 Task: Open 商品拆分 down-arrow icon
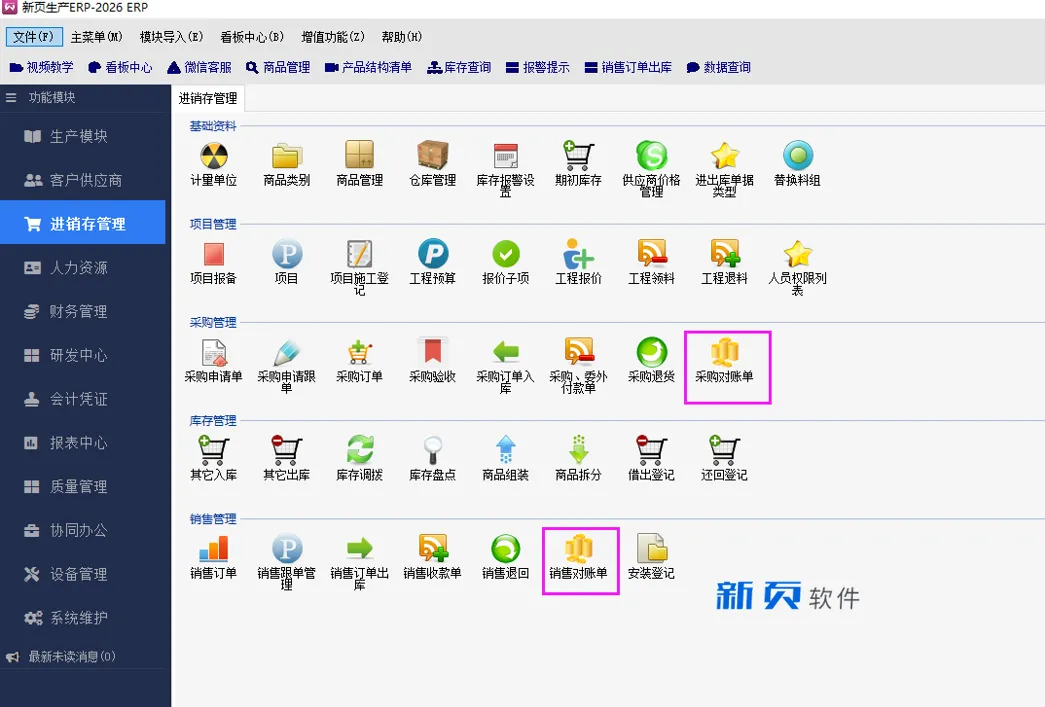pos(578,450)
